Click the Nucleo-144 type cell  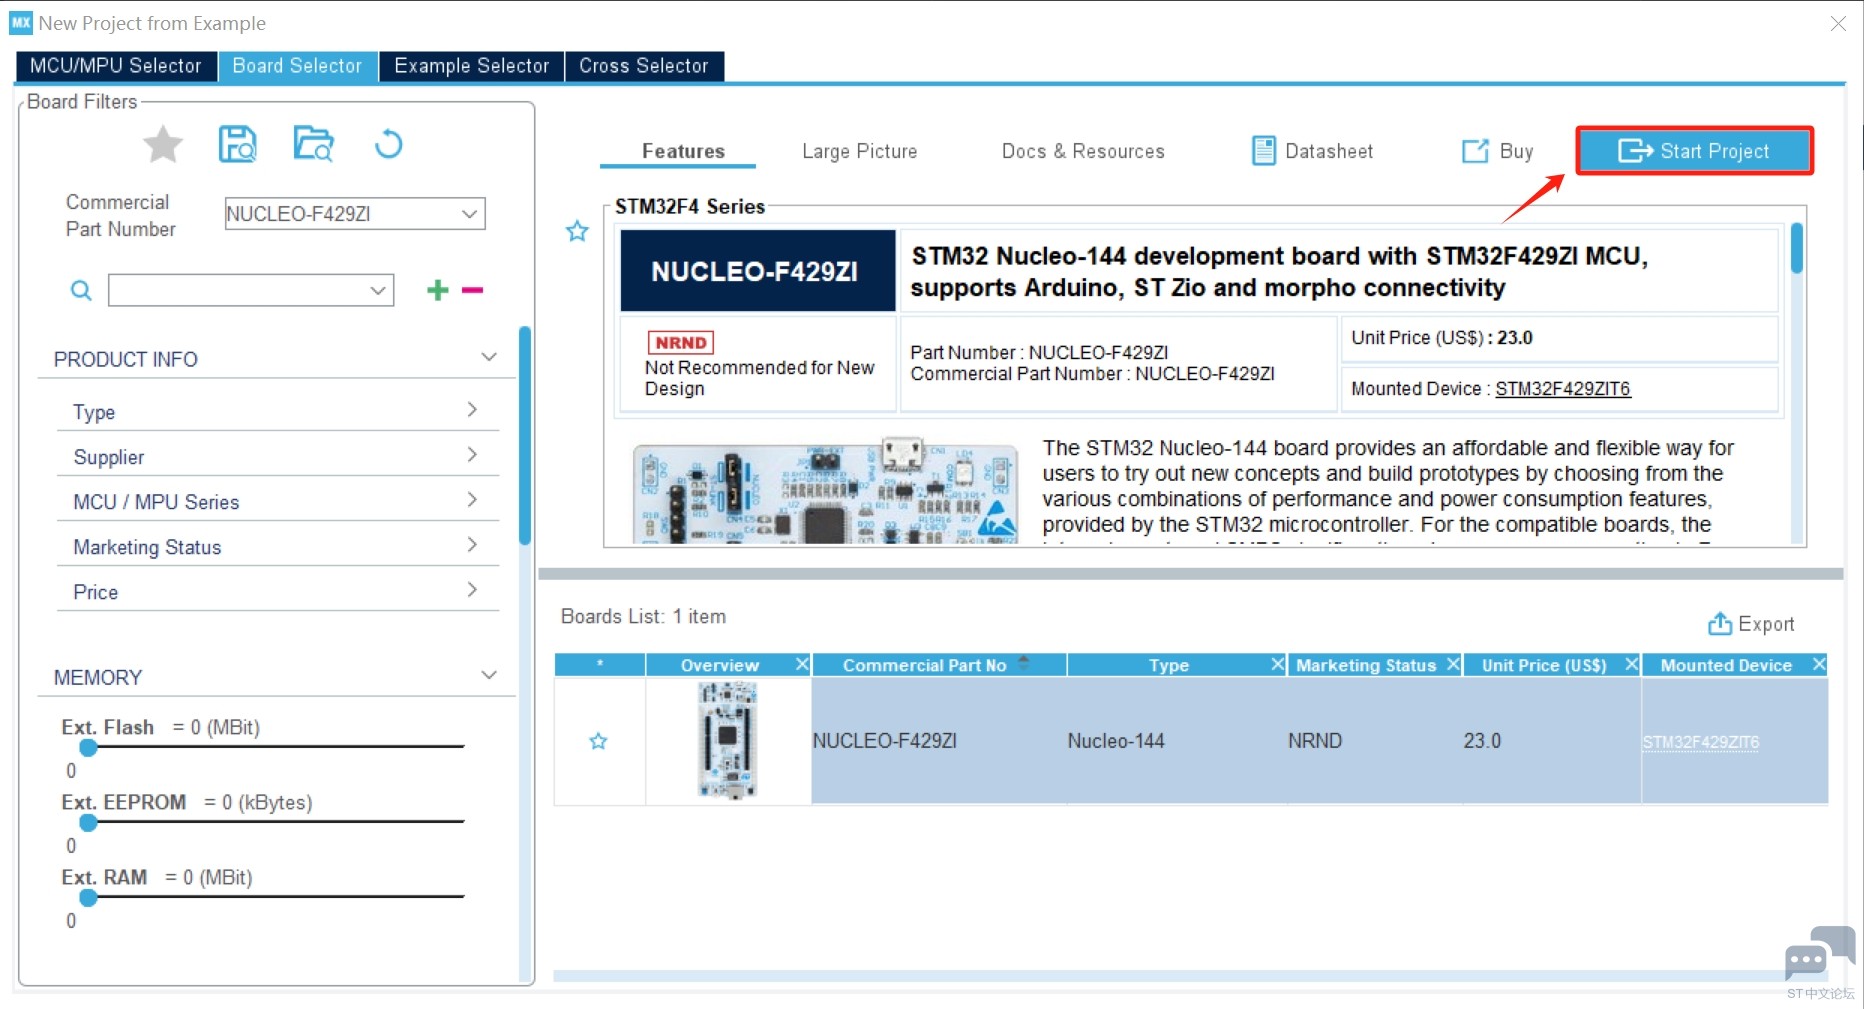[x=1176, y=741]
